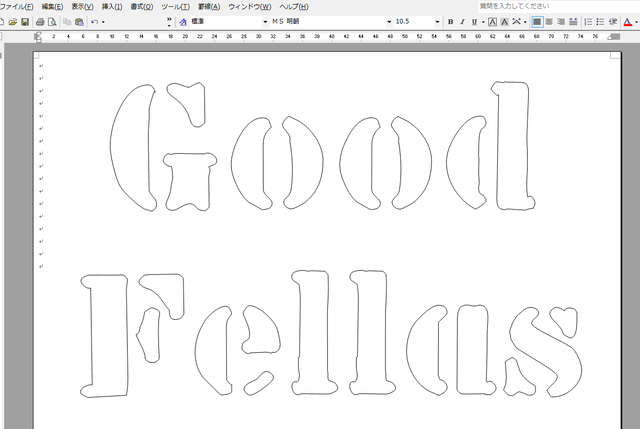
Task: Click the outline letter d in Good
Action: point(513,147)
